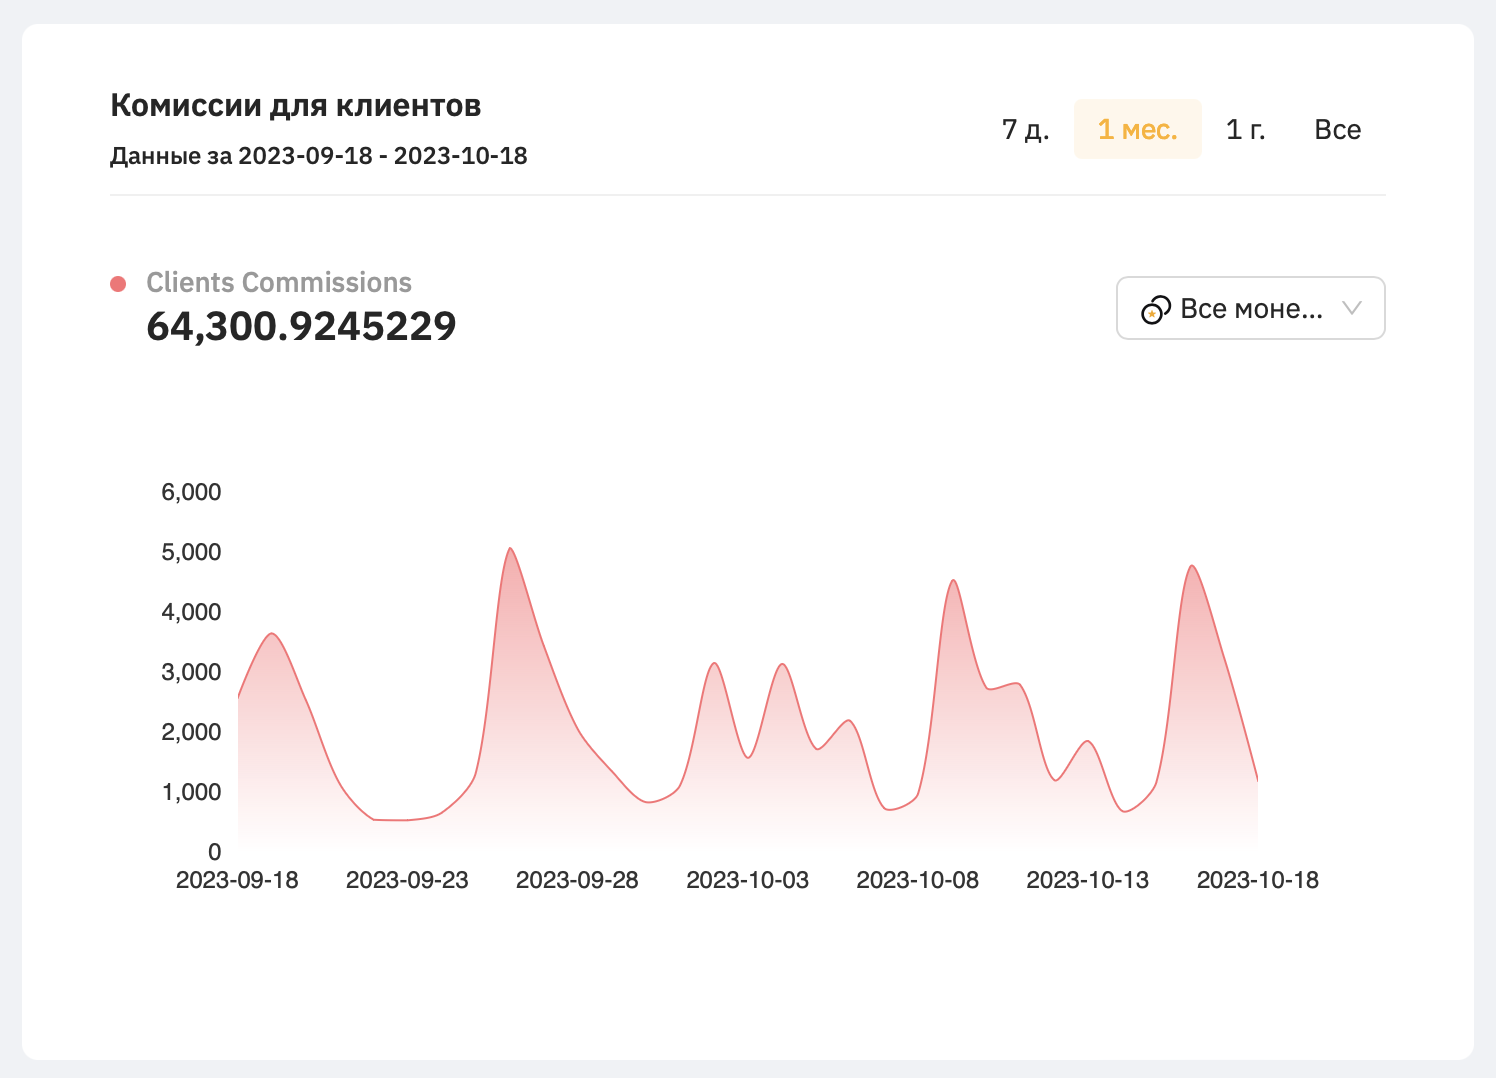Click the 2023-09-18 axis label
The image size is (1496, 1078).
pyautogui.click(x=237, y=880)
